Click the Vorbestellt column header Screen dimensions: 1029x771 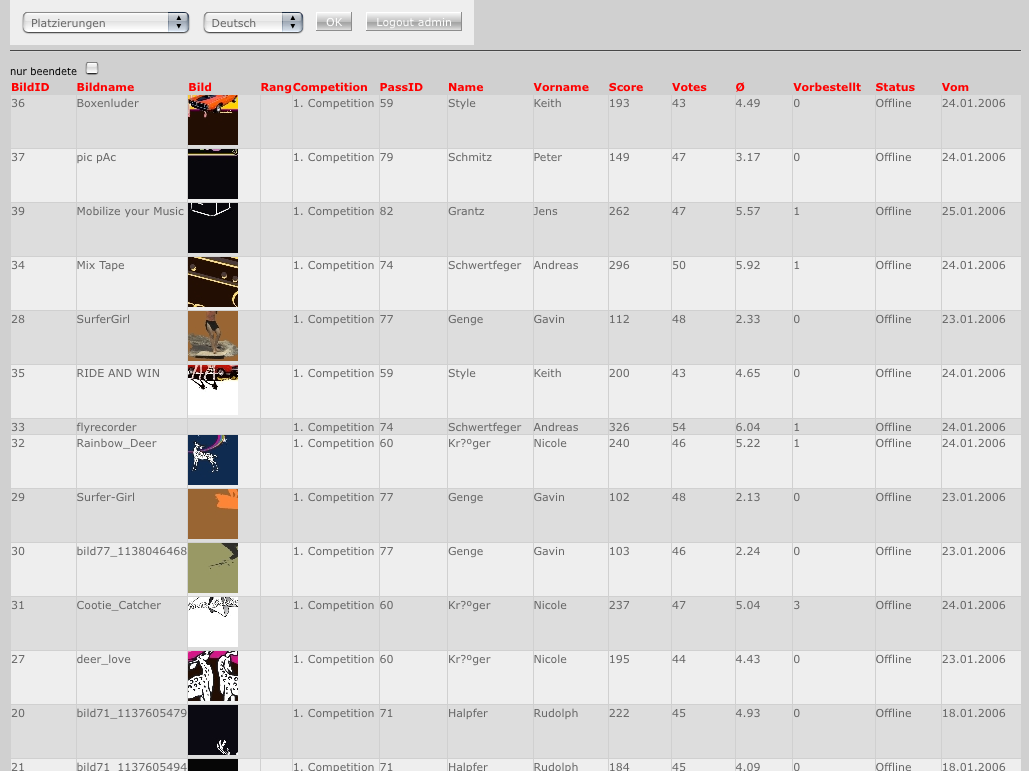tap(826, 87)
